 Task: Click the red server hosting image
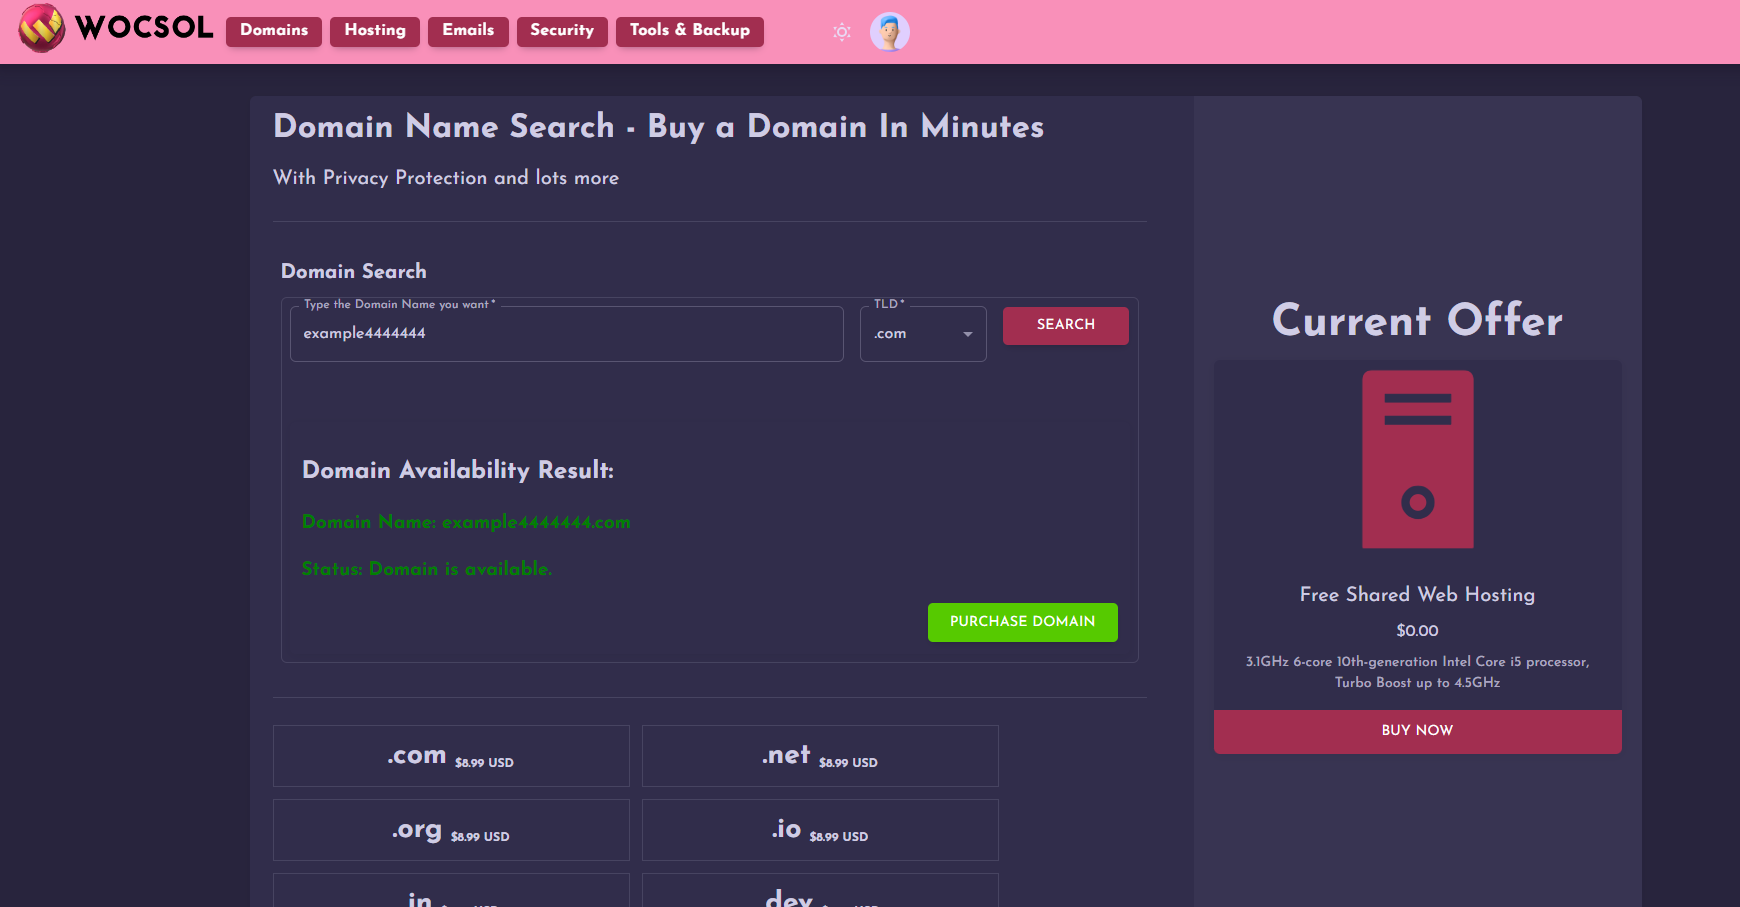pyautogui.click(x=1417, y=459)
